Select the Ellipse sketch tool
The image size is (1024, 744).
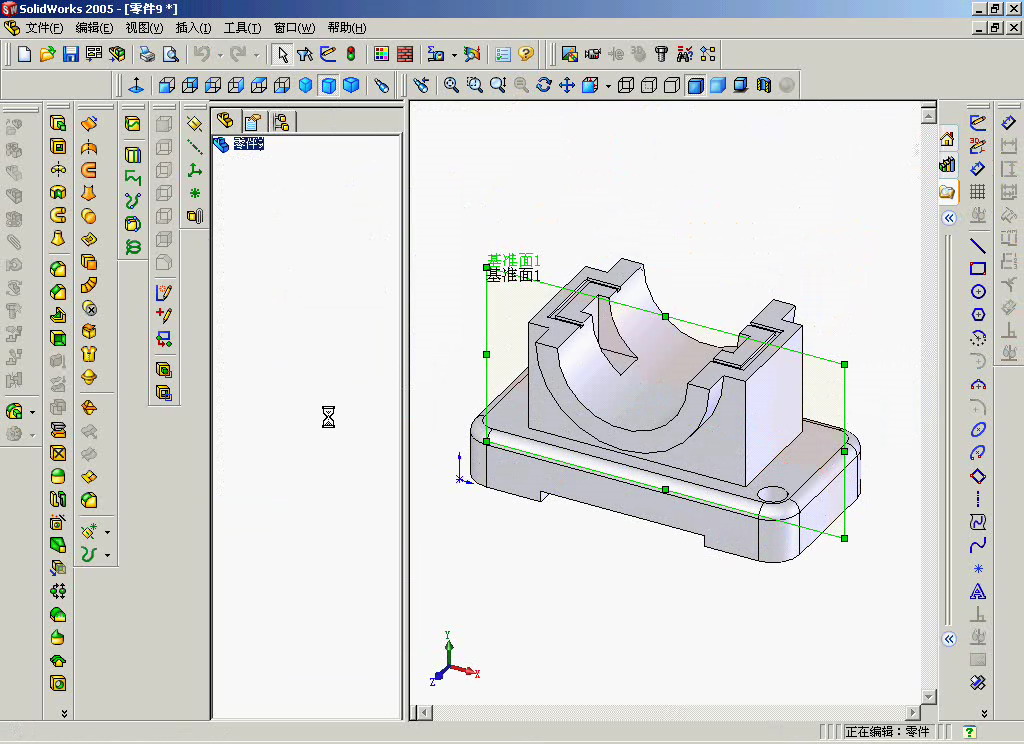point(978,429)
